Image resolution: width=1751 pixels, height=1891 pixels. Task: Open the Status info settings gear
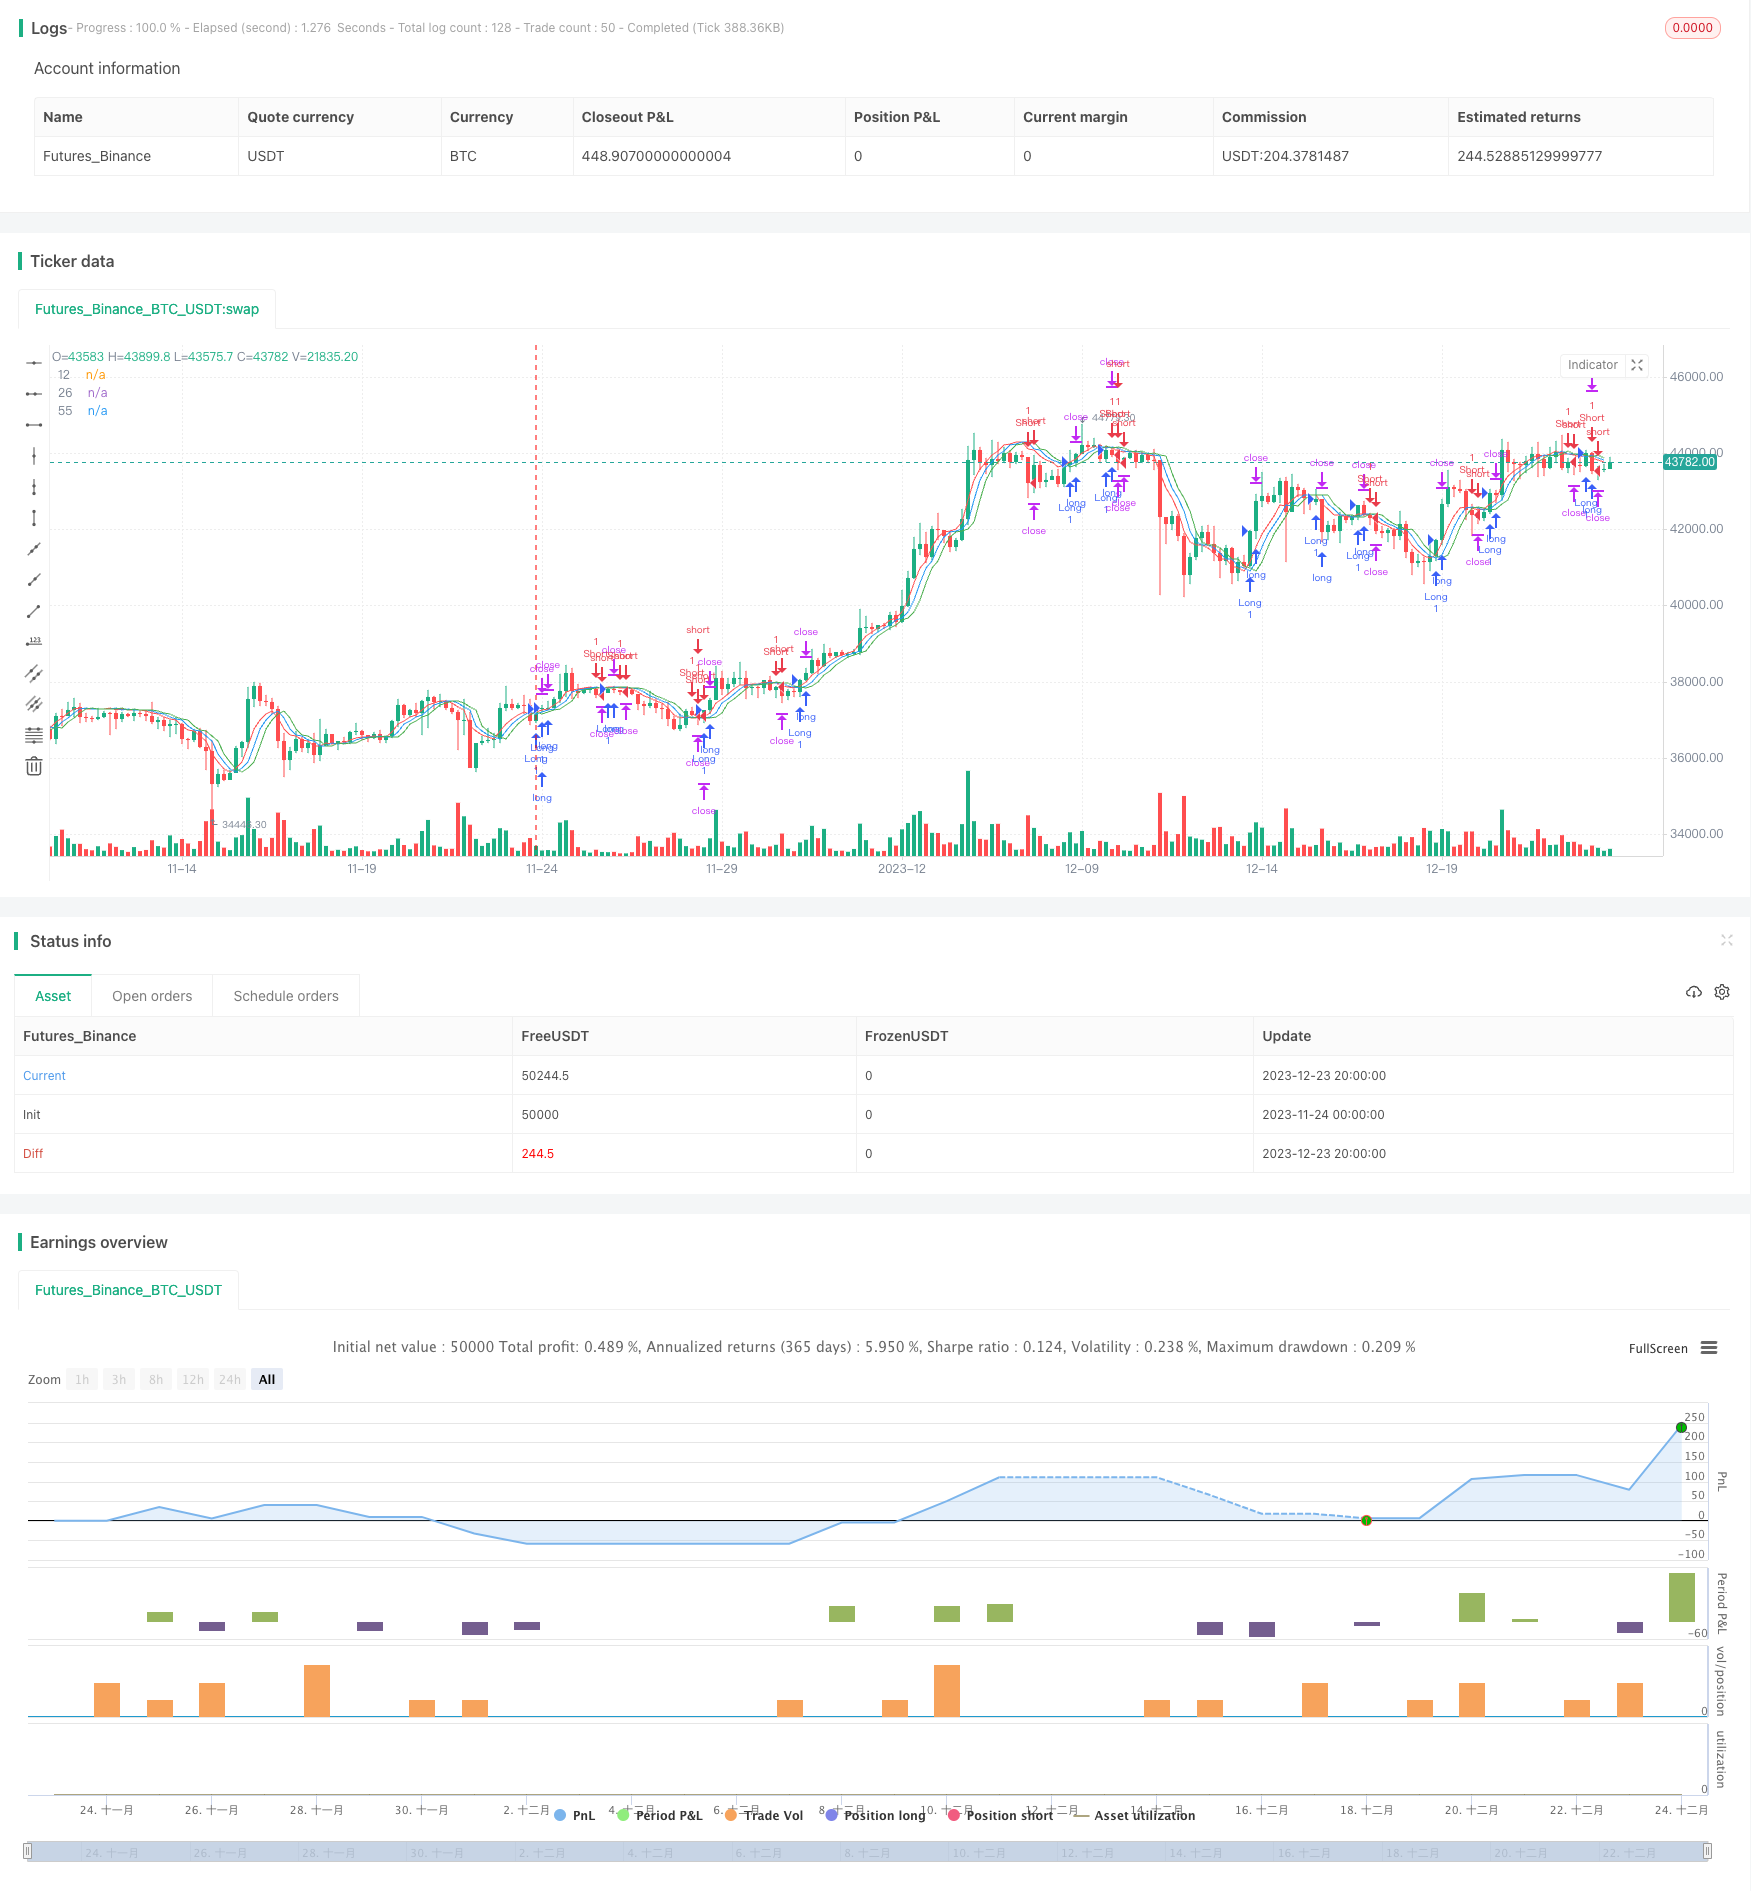[x=1722, y=992]
